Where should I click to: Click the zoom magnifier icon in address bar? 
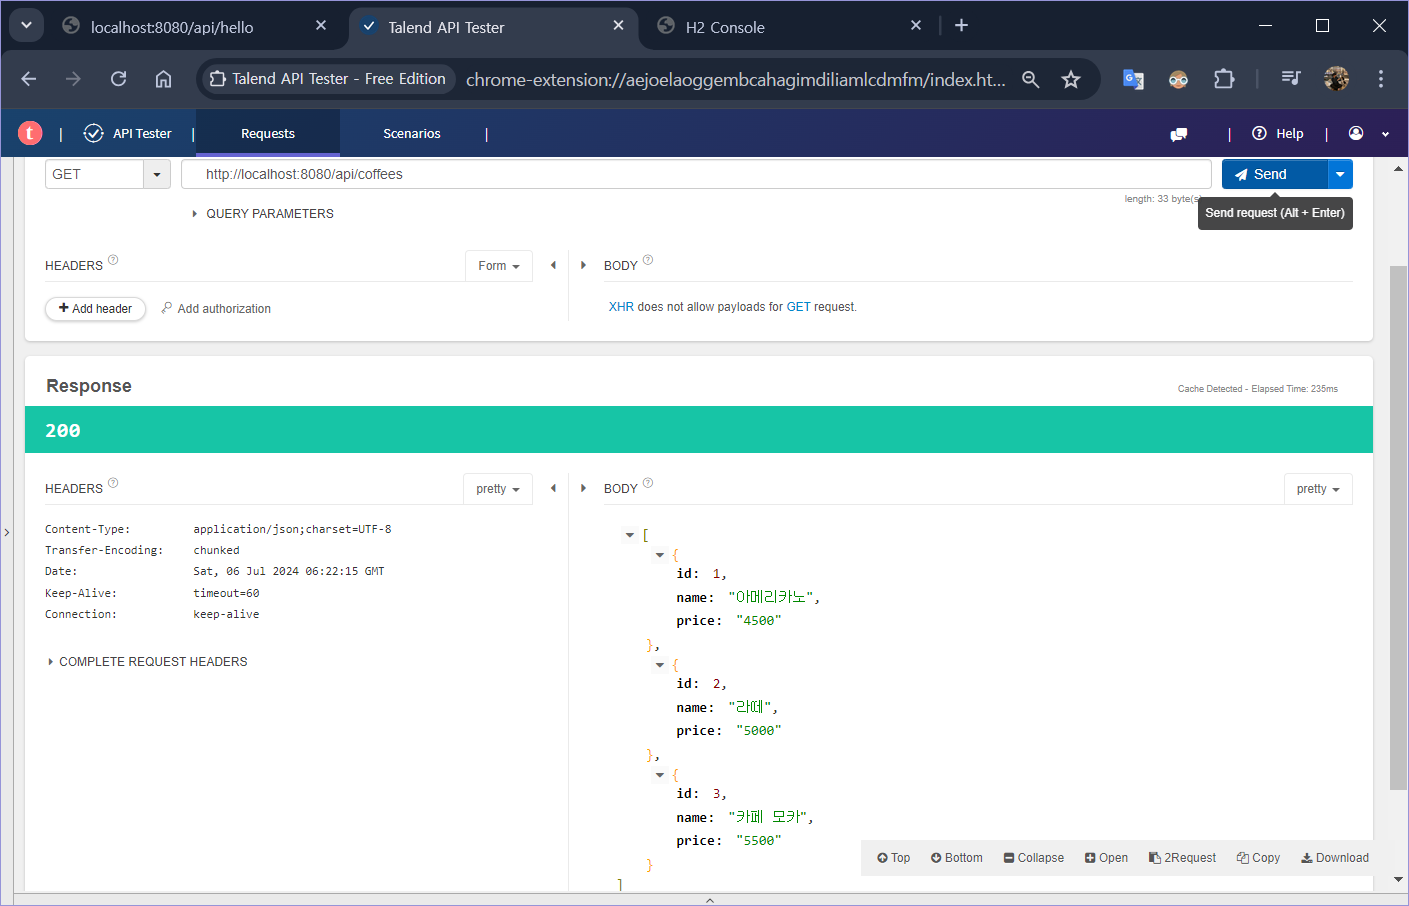[1030, 79]
